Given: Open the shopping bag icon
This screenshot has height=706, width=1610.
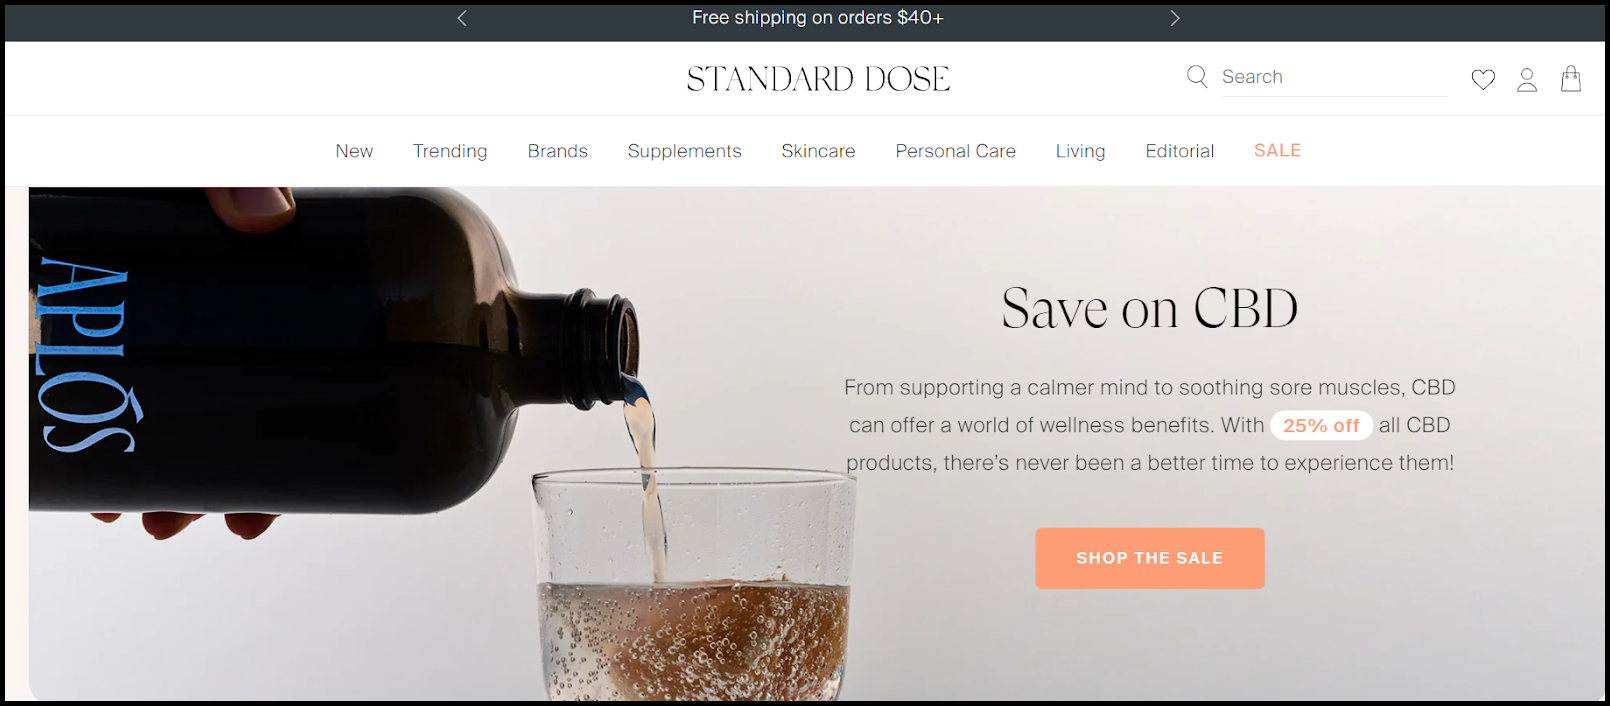Looking at the screenshot, I should click(1571, 79).
